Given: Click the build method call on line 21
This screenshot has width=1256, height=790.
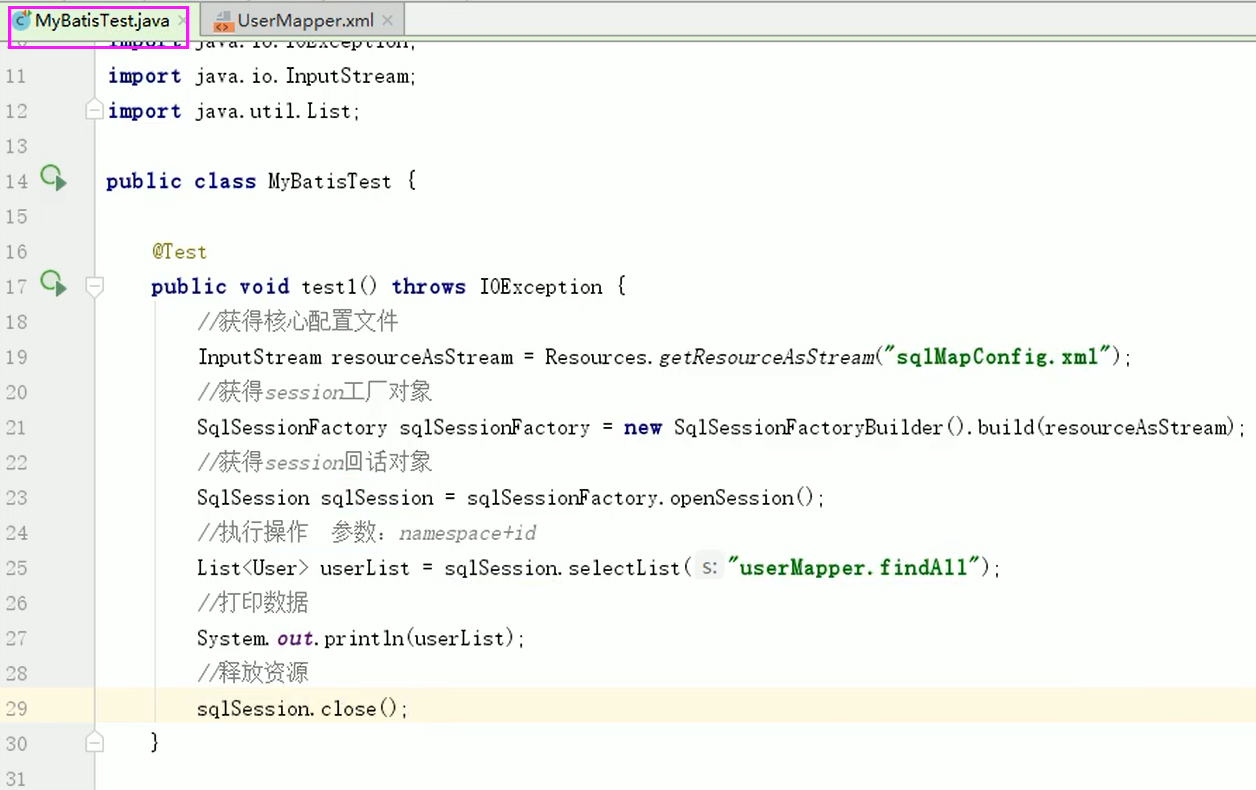Looking at the screenshot, I should pos(1005,427).
